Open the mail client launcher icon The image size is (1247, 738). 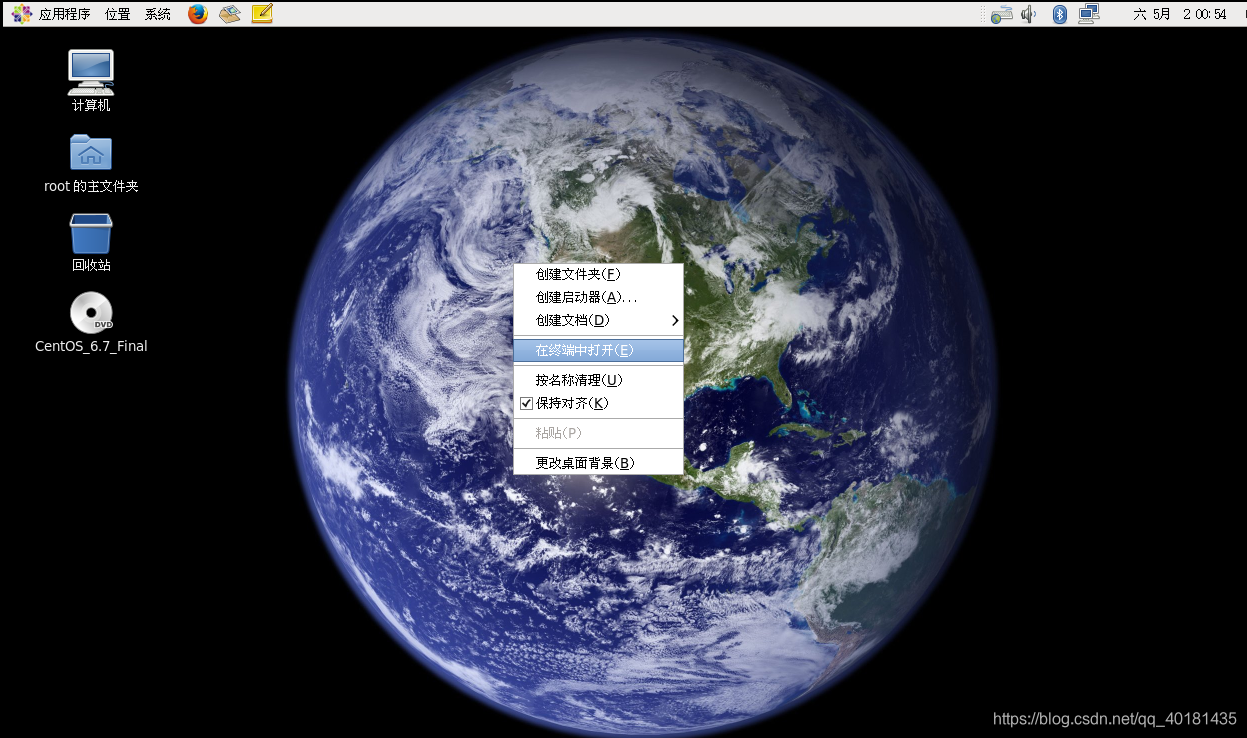click(230, 14)
